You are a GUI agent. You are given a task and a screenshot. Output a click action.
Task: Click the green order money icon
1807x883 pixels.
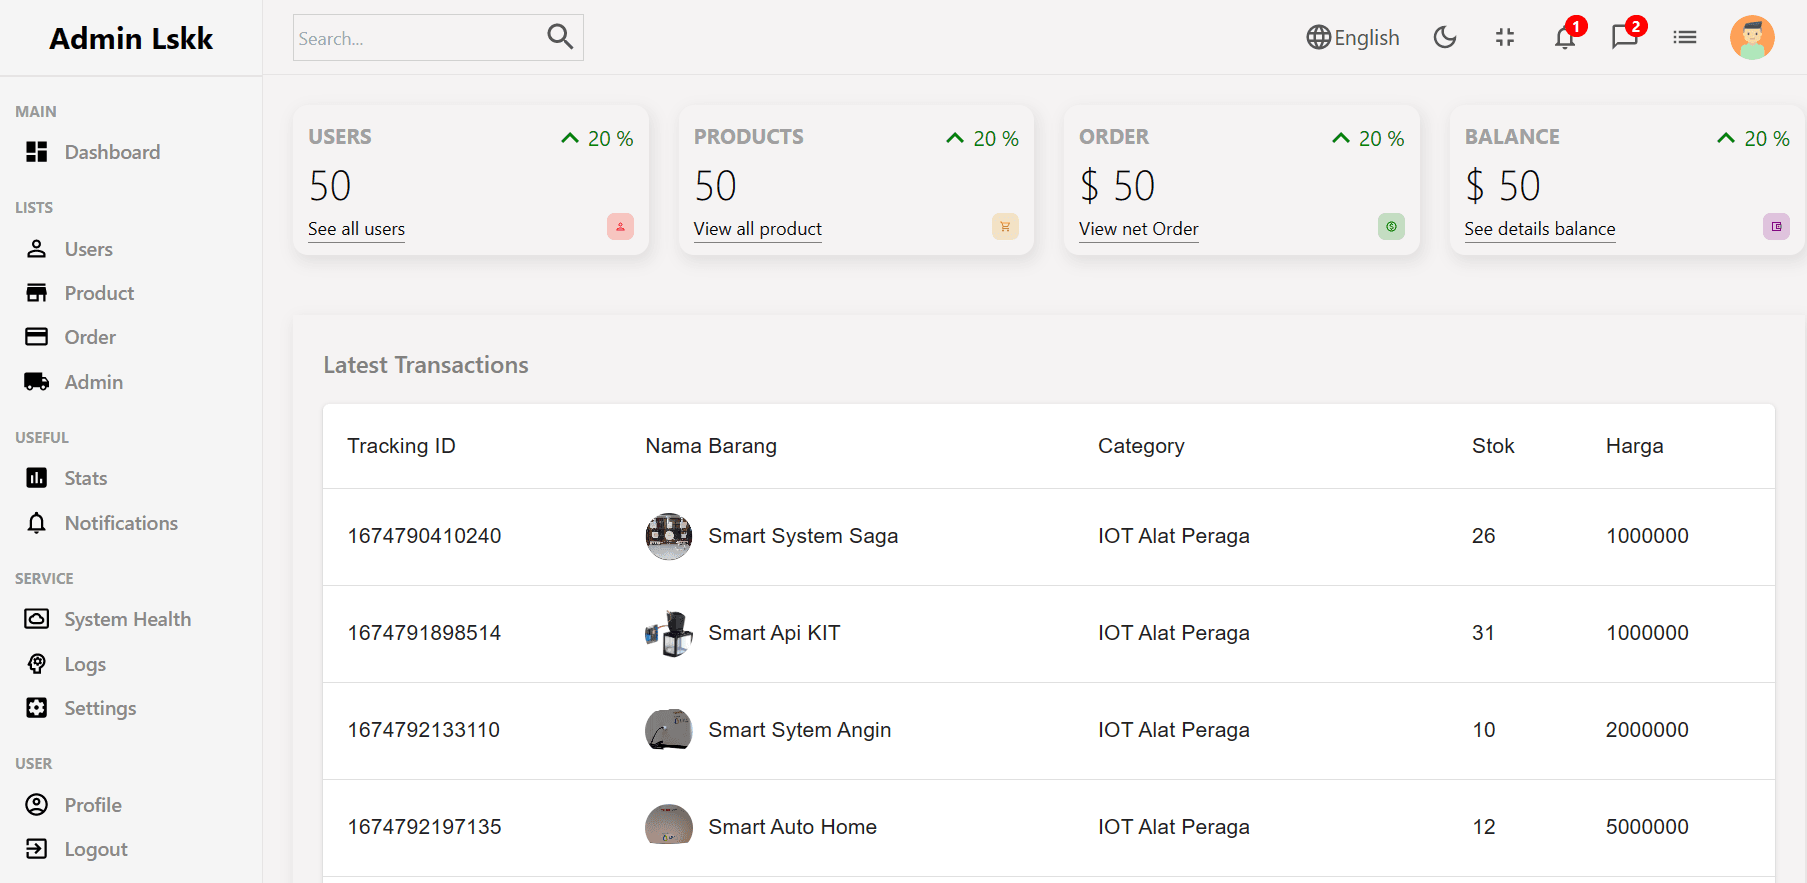1391,227
